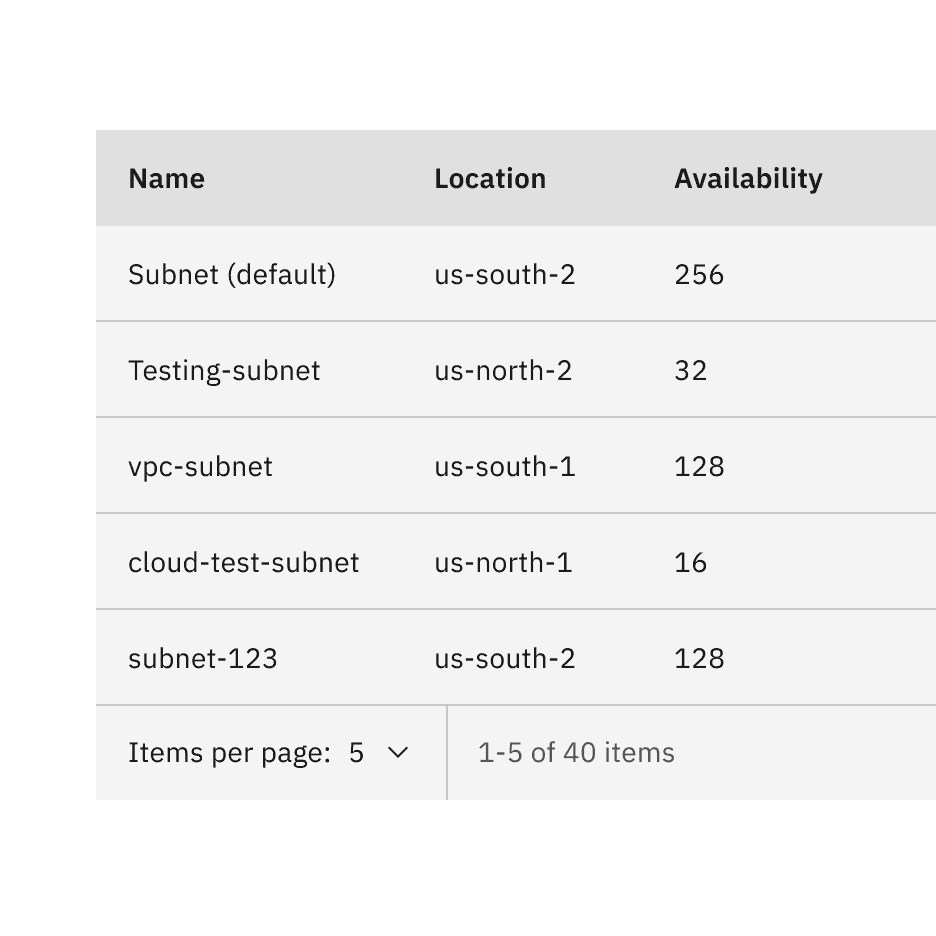
Task: Click the us-south-2 location of Subnet (default)
Action: pos(504,274)
